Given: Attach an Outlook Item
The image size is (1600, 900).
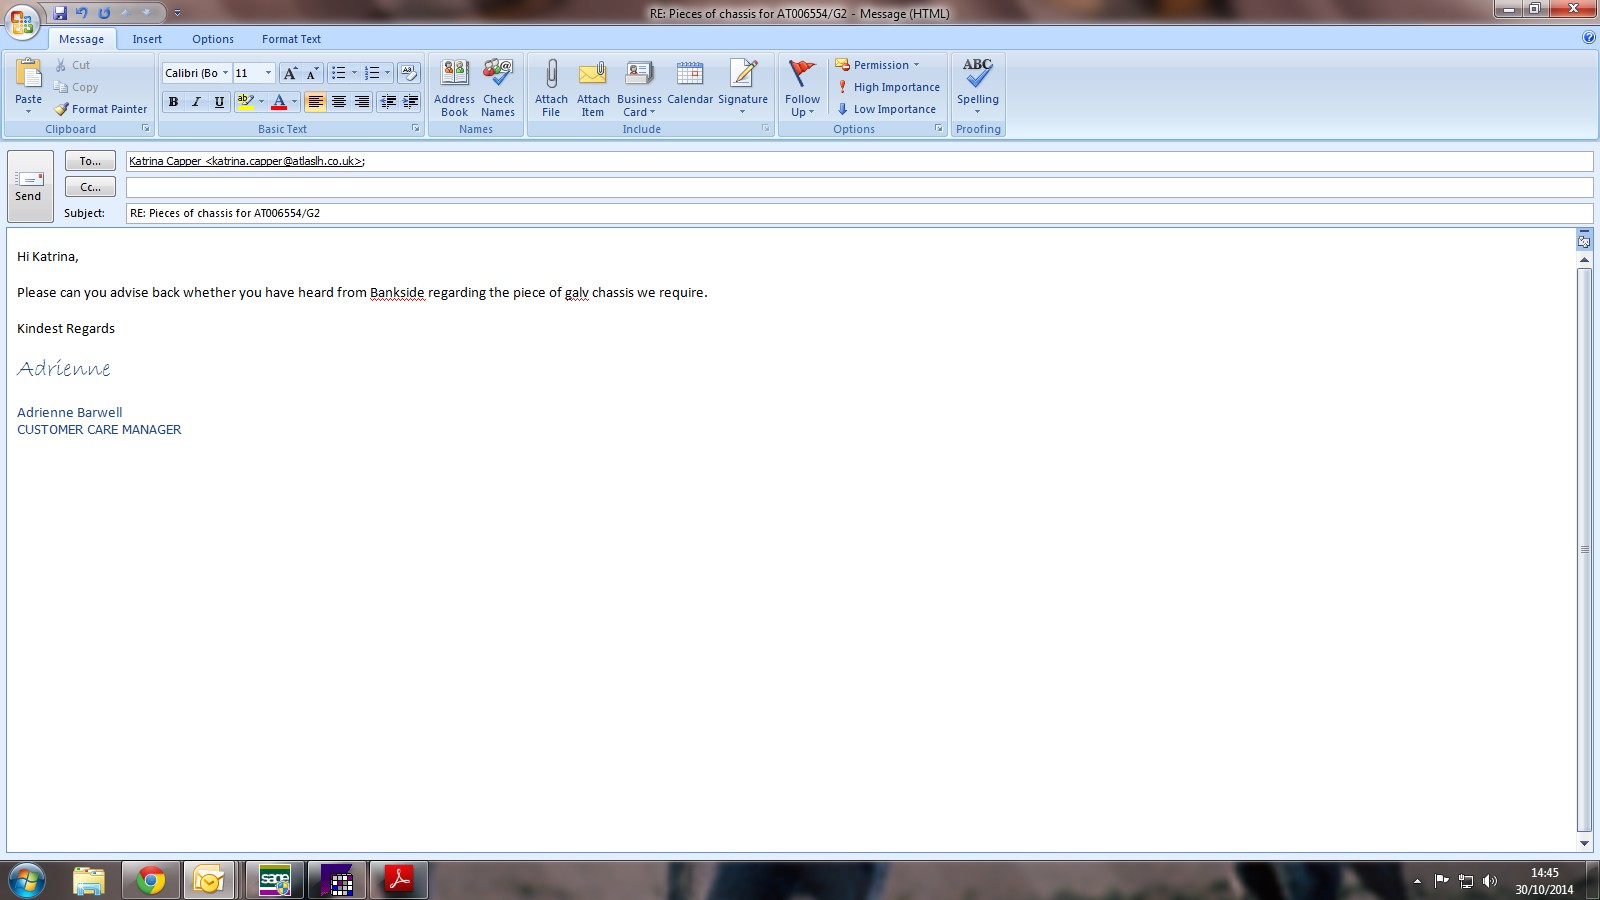Looking at the screenshot, I should (593, 88).
